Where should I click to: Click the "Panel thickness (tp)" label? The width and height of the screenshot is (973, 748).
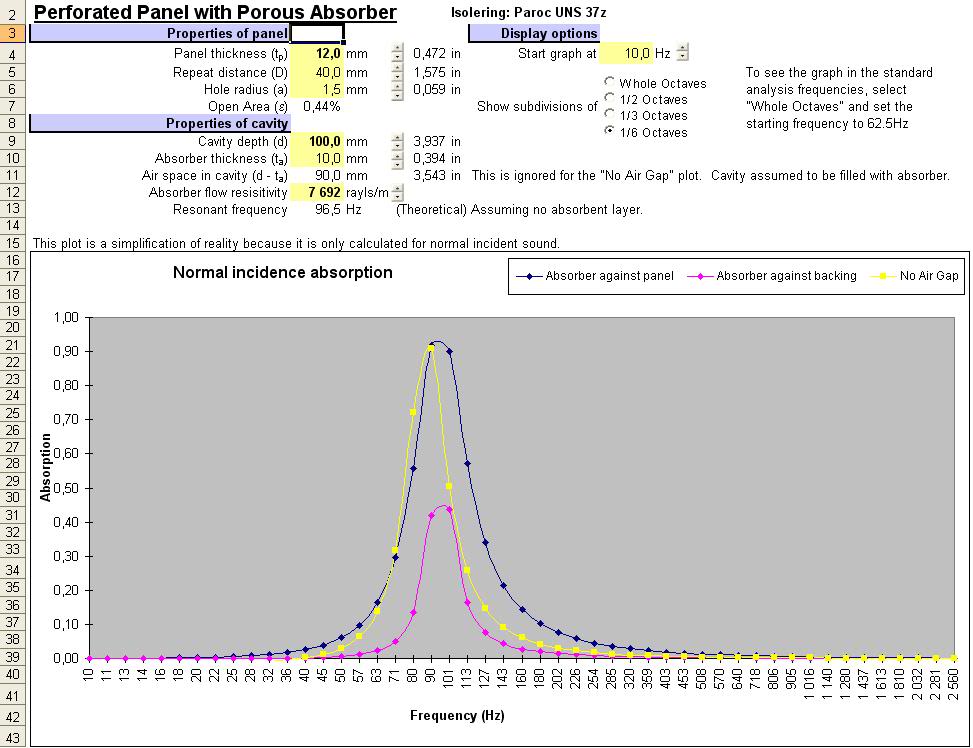[x=231, y=55]
